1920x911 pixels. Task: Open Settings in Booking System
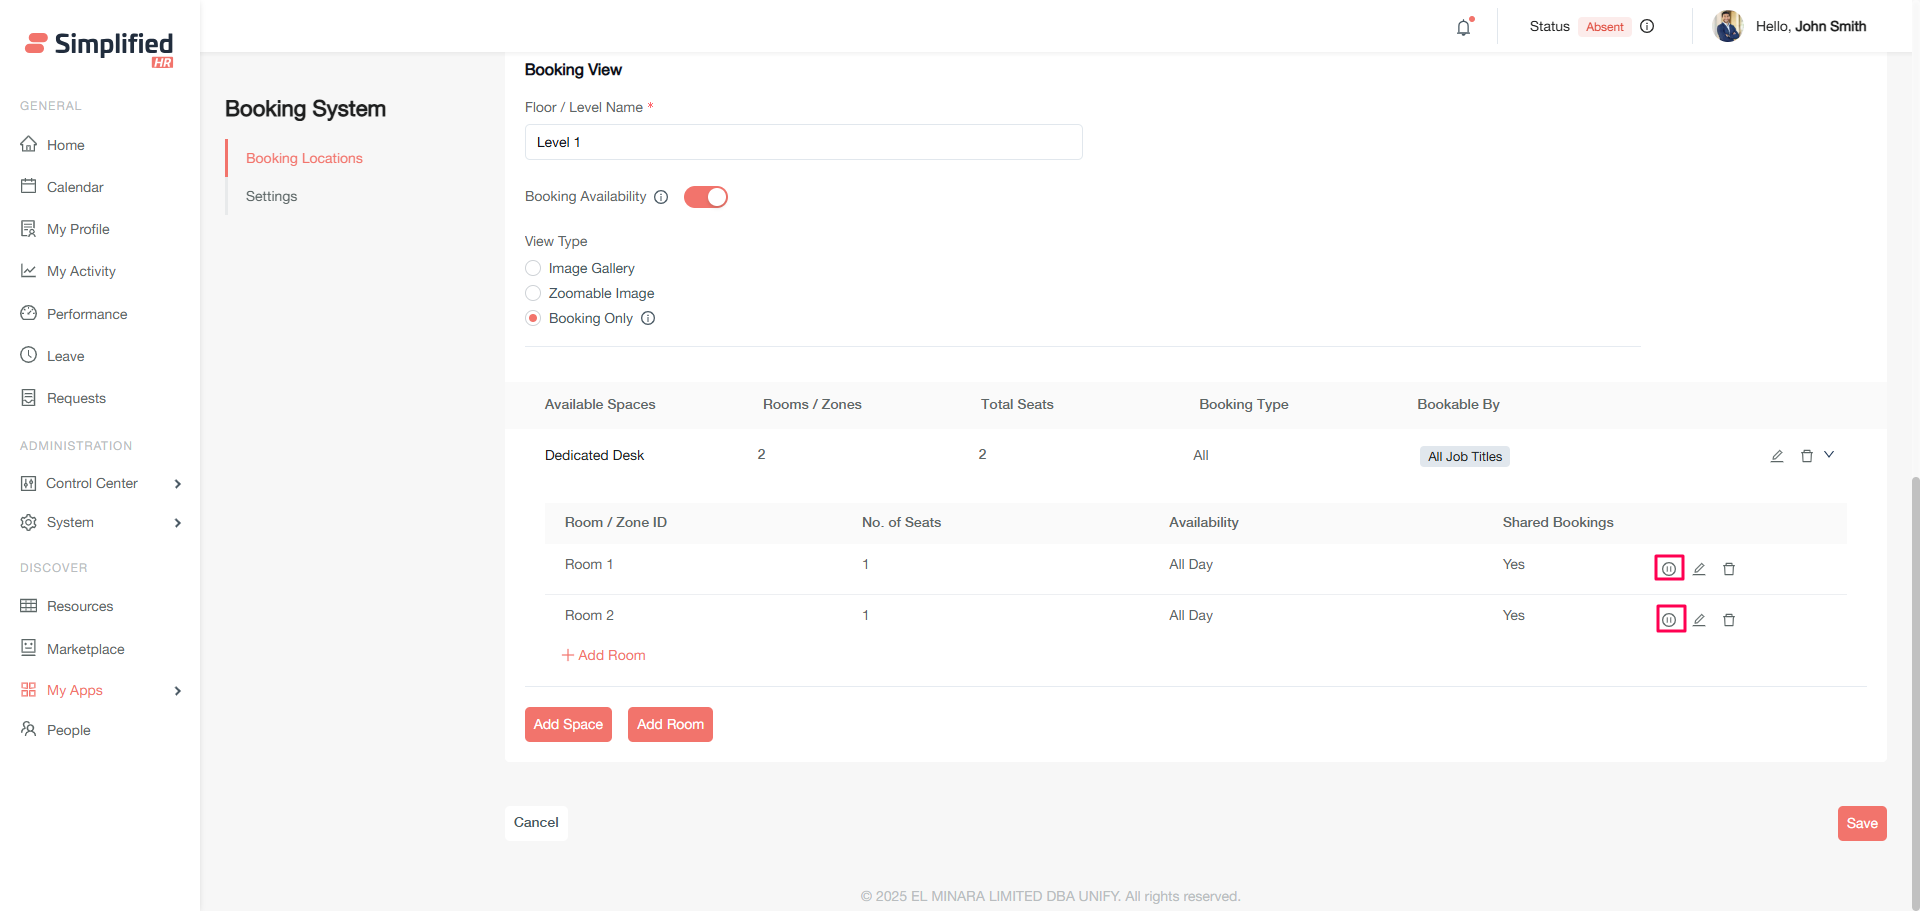[271, 196]
